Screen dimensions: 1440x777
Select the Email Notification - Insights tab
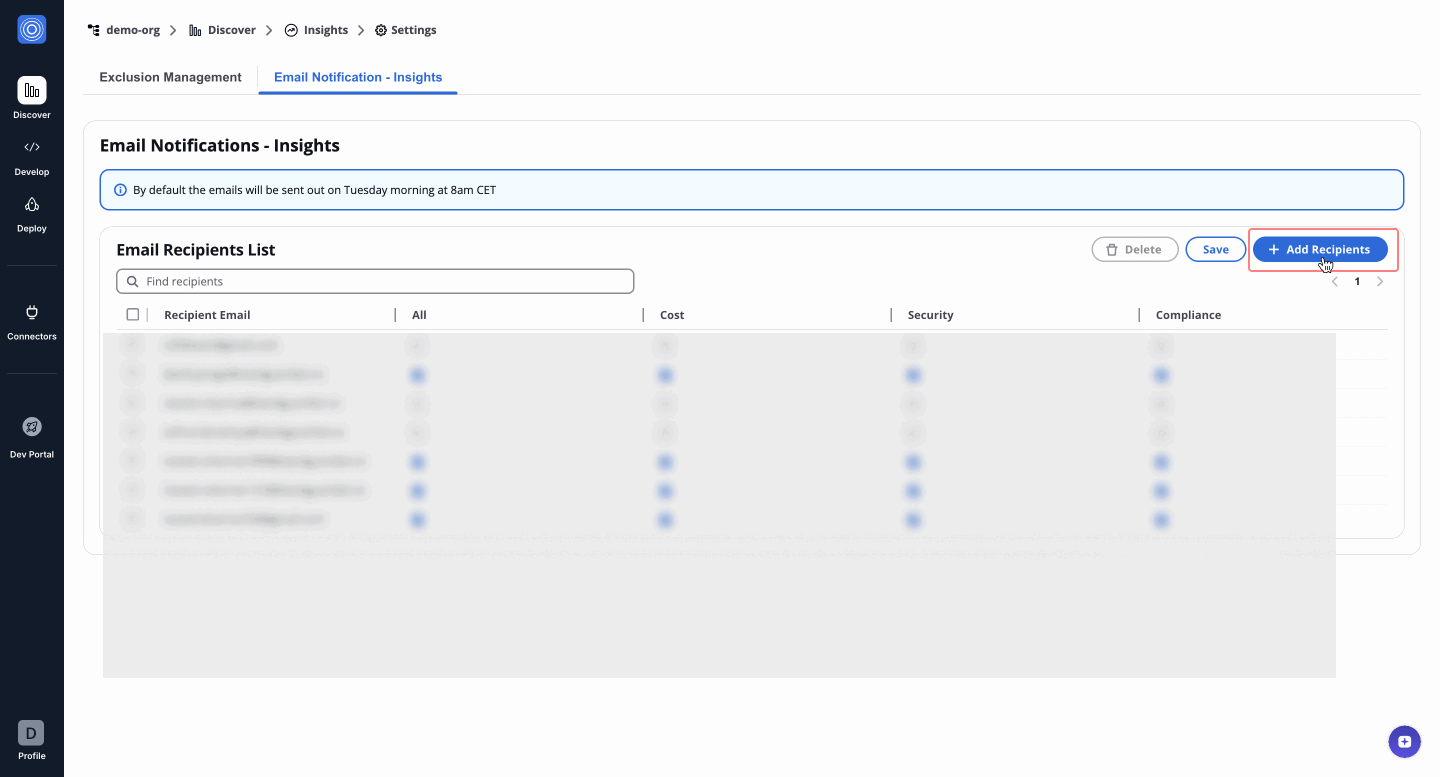[x=357, y=77]
